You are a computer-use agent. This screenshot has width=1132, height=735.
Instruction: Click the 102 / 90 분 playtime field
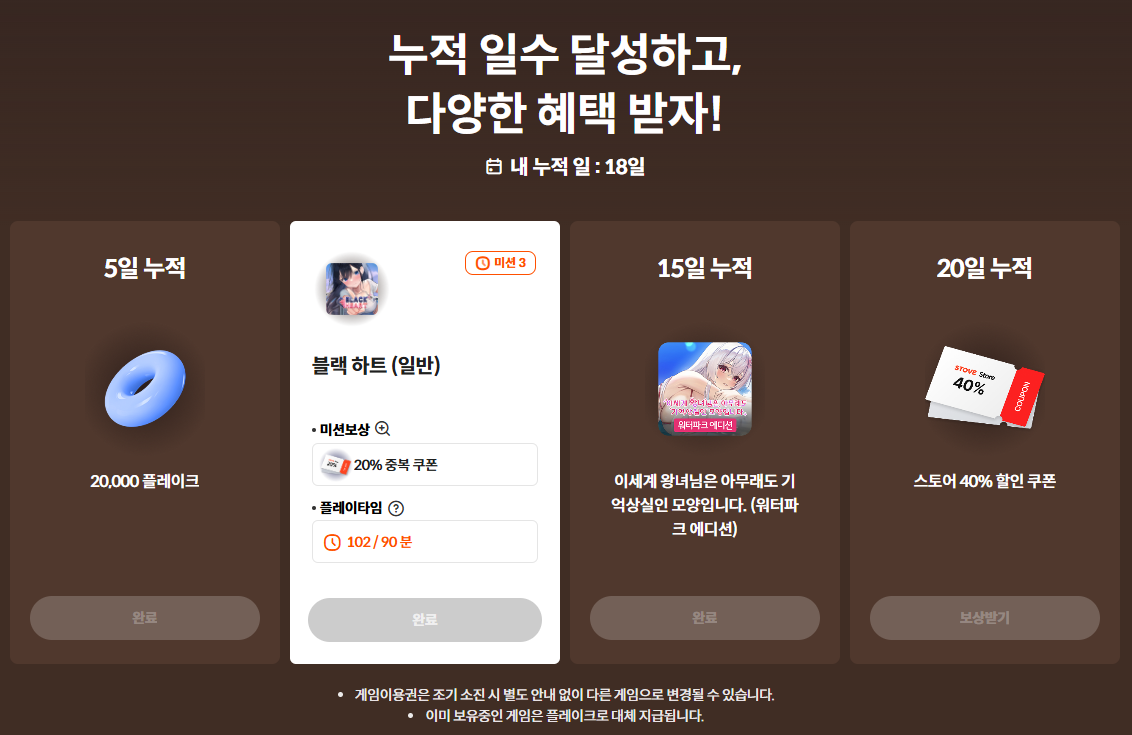424,542
